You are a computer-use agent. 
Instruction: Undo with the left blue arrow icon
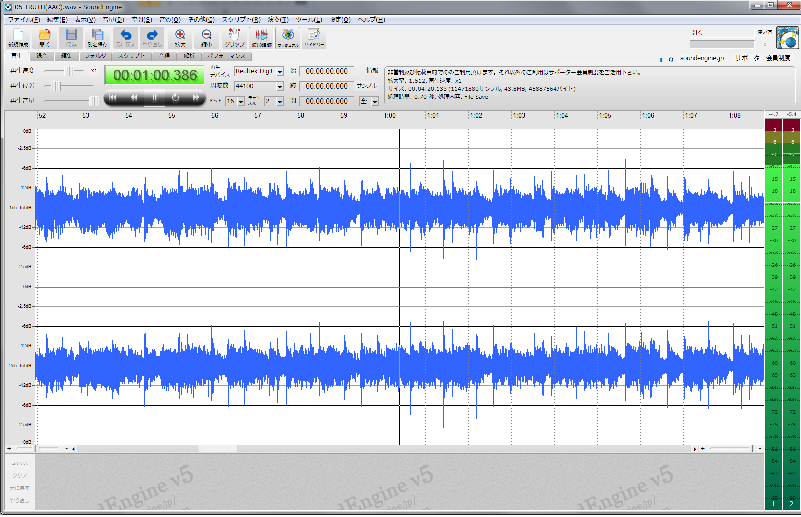(x=125, y=37)
